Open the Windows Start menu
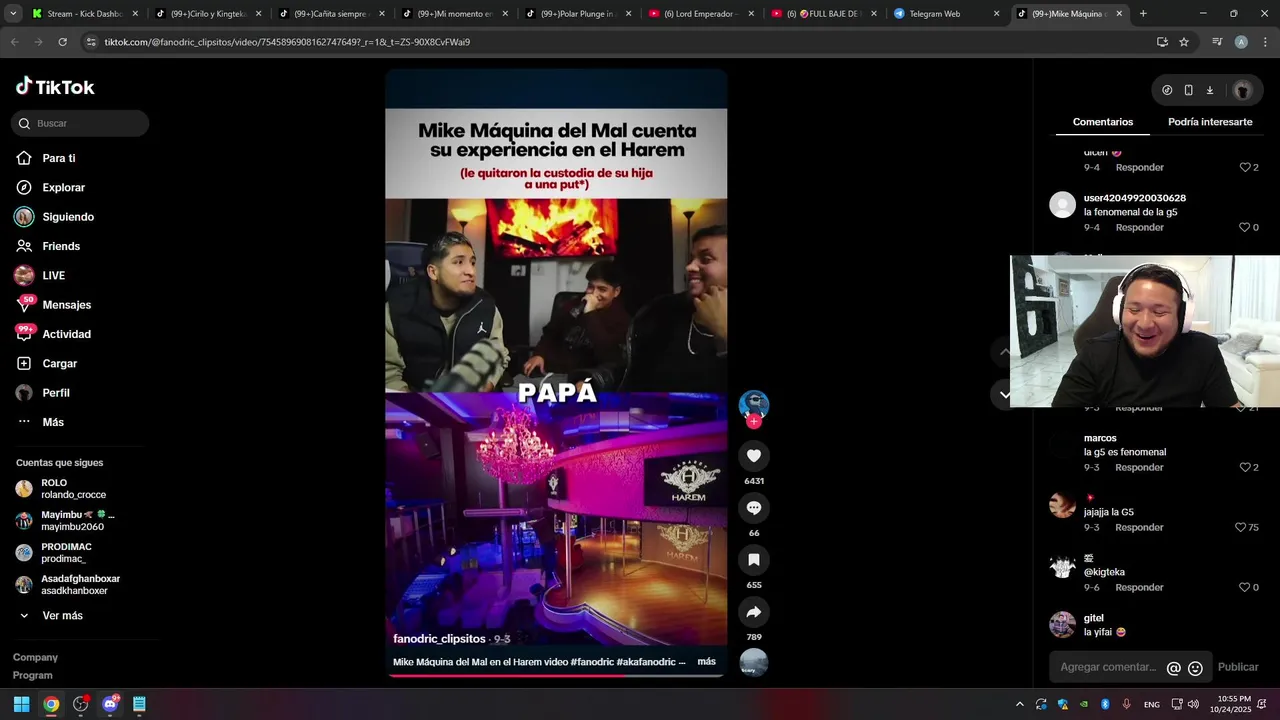The image size is (1280, 720). click(x=21, y=704)
